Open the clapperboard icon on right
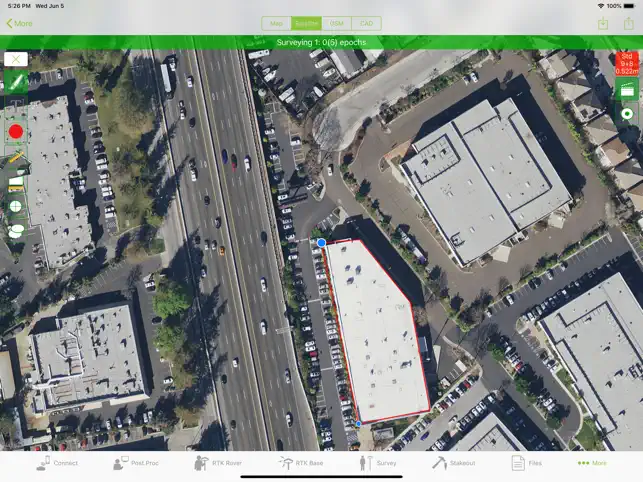Screen dimensions: 643x482 (627, 90)
